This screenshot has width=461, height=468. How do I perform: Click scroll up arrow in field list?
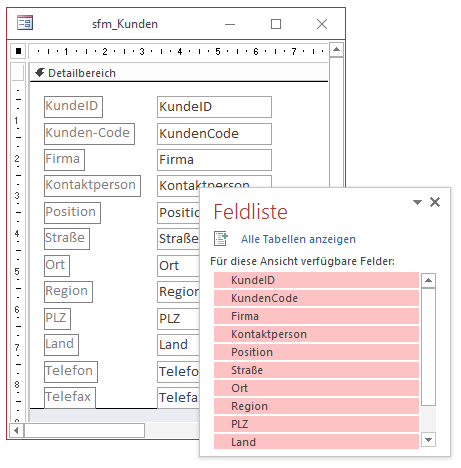click(x=428, y=281)
